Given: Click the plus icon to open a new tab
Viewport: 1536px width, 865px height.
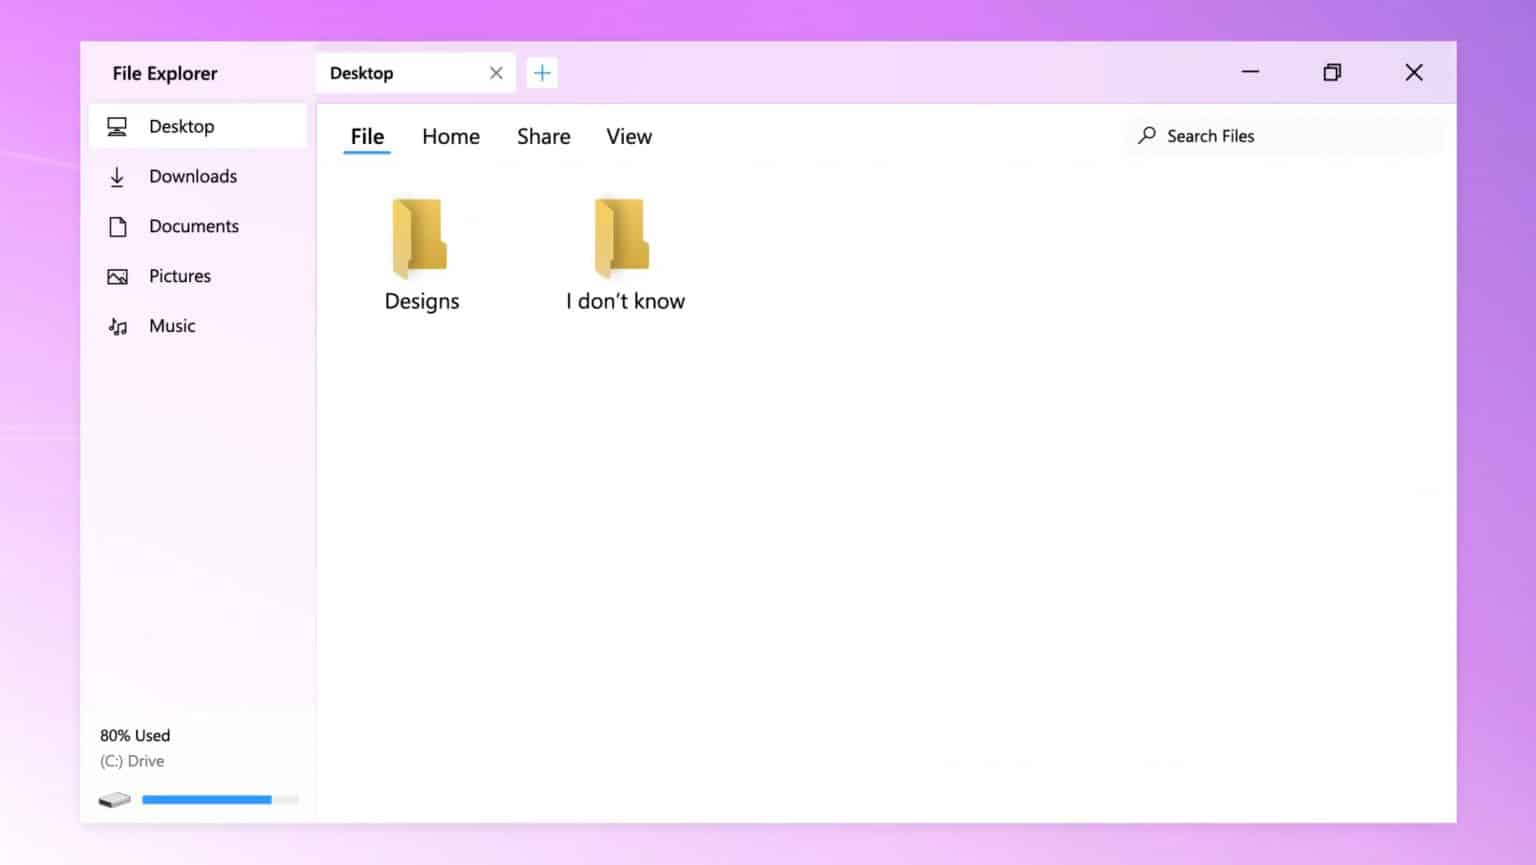Looking at the screenshot, I should click(x=542, y=72).
